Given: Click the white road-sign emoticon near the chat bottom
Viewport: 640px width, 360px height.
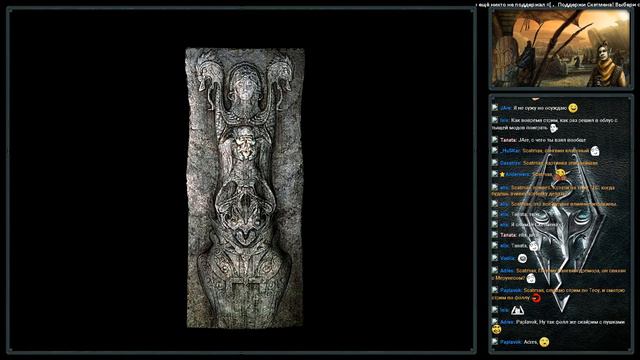Looking at the screenshot, I should pos(518,311).
